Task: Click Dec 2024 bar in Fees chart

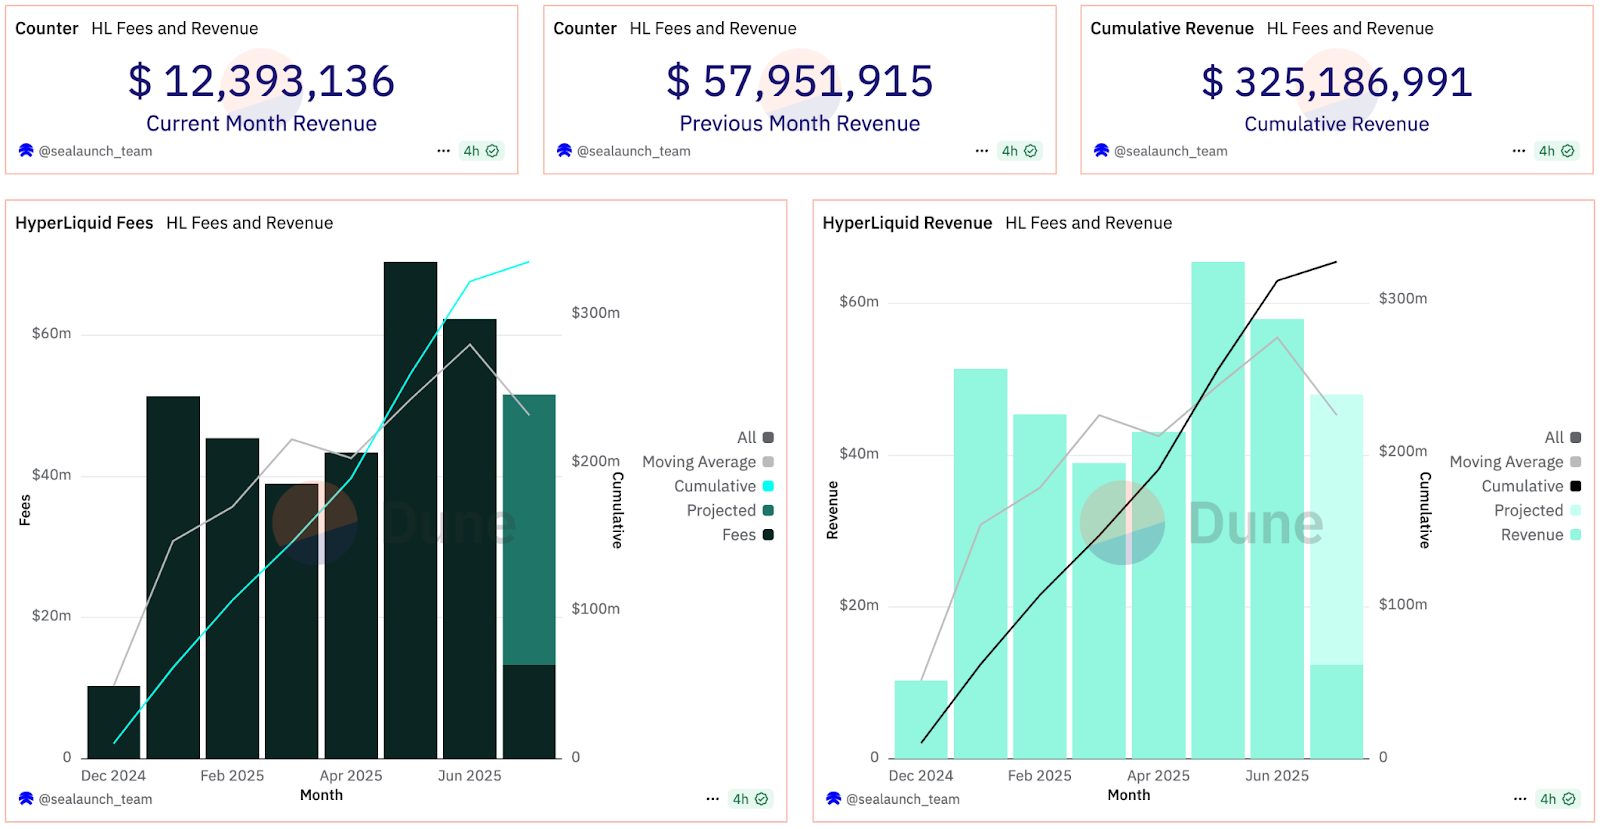Action: [x=113, y=722]
